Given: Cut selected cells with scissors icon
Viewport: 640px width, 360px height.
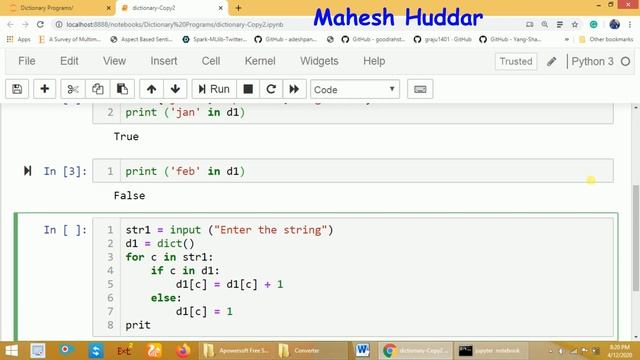Looking at the screenshot, I should [x=73, y=89].
